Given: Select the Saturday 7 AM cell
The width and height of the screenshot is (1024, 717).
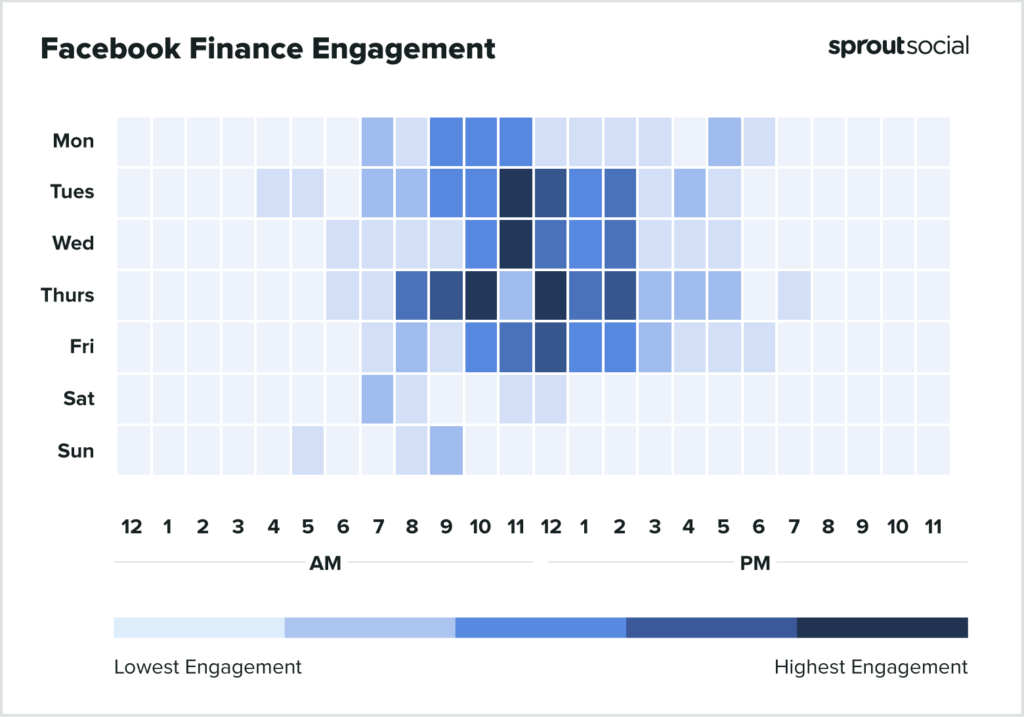Looking at the screenshot, I should 377,398.
